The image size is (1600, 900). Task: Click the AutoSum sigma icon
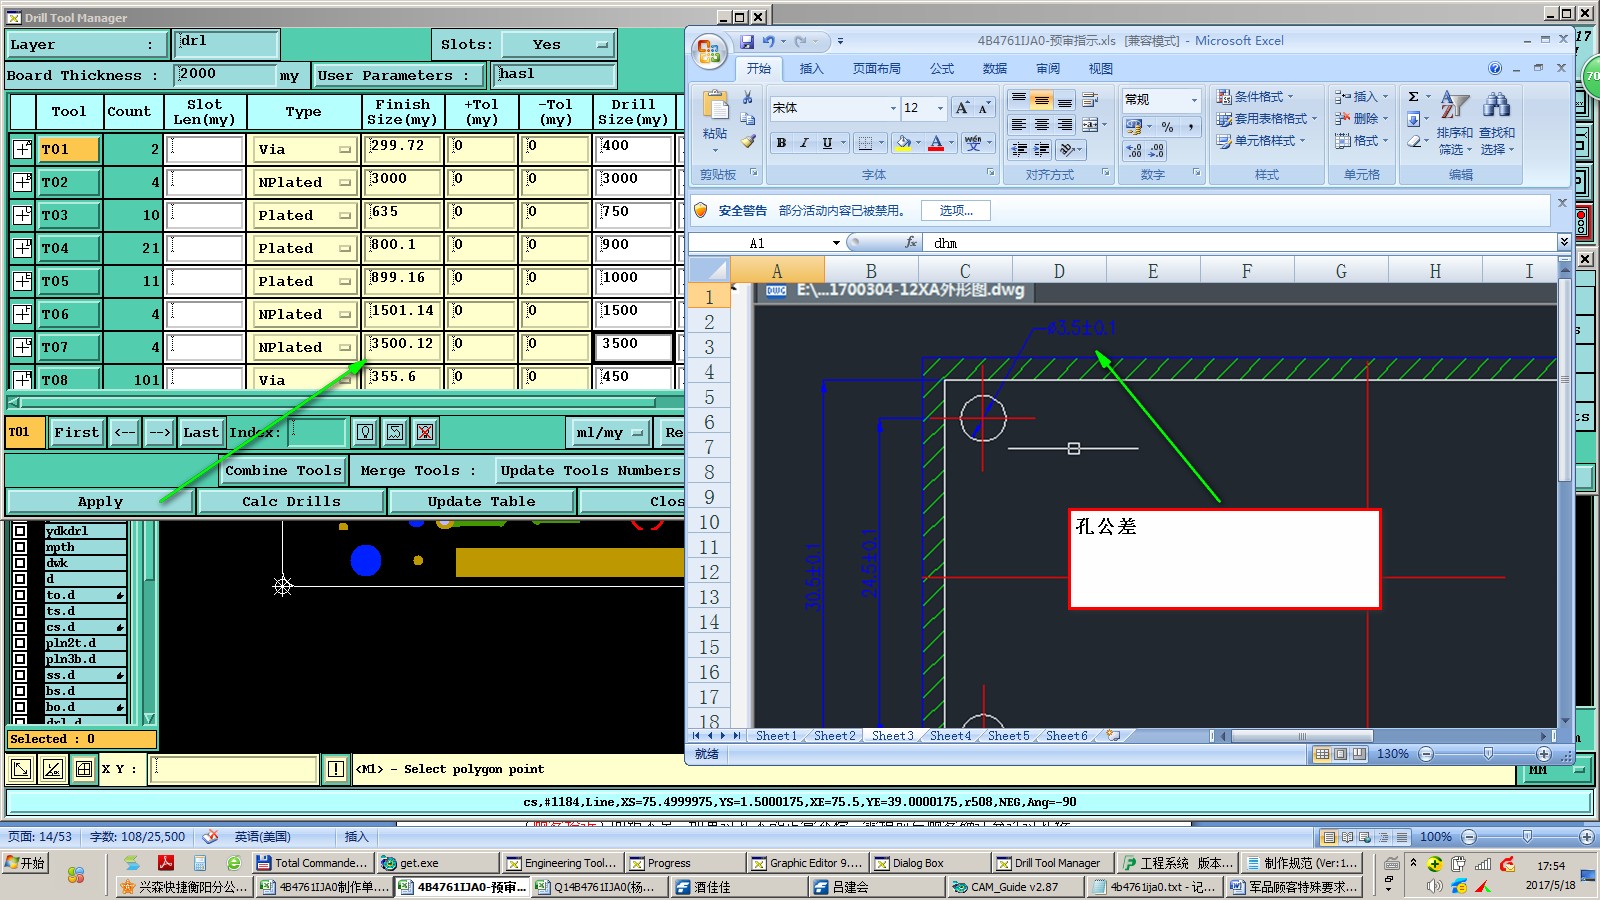1413,97
